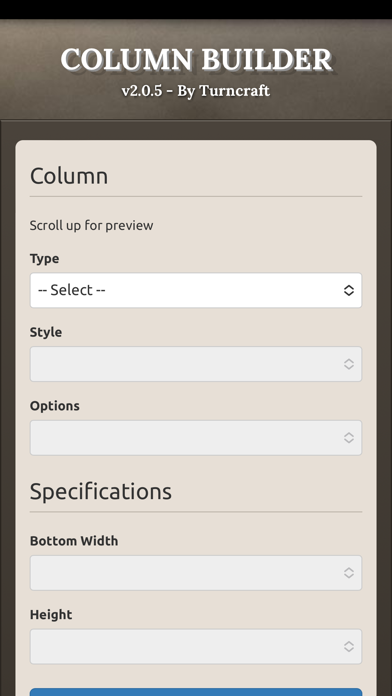Click the Specifications section heading
The width and height of the screenshot is (392, 696).
[101, 491]
